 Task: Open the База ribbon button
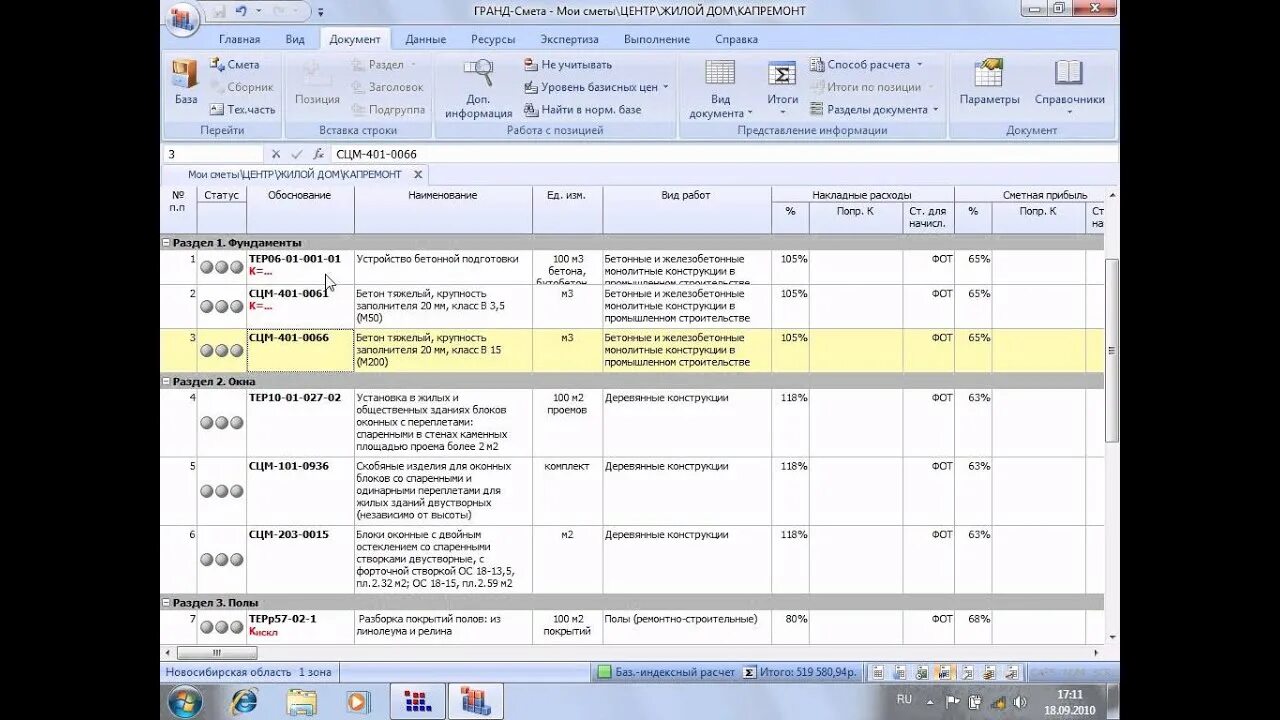(x=186, y=83)
